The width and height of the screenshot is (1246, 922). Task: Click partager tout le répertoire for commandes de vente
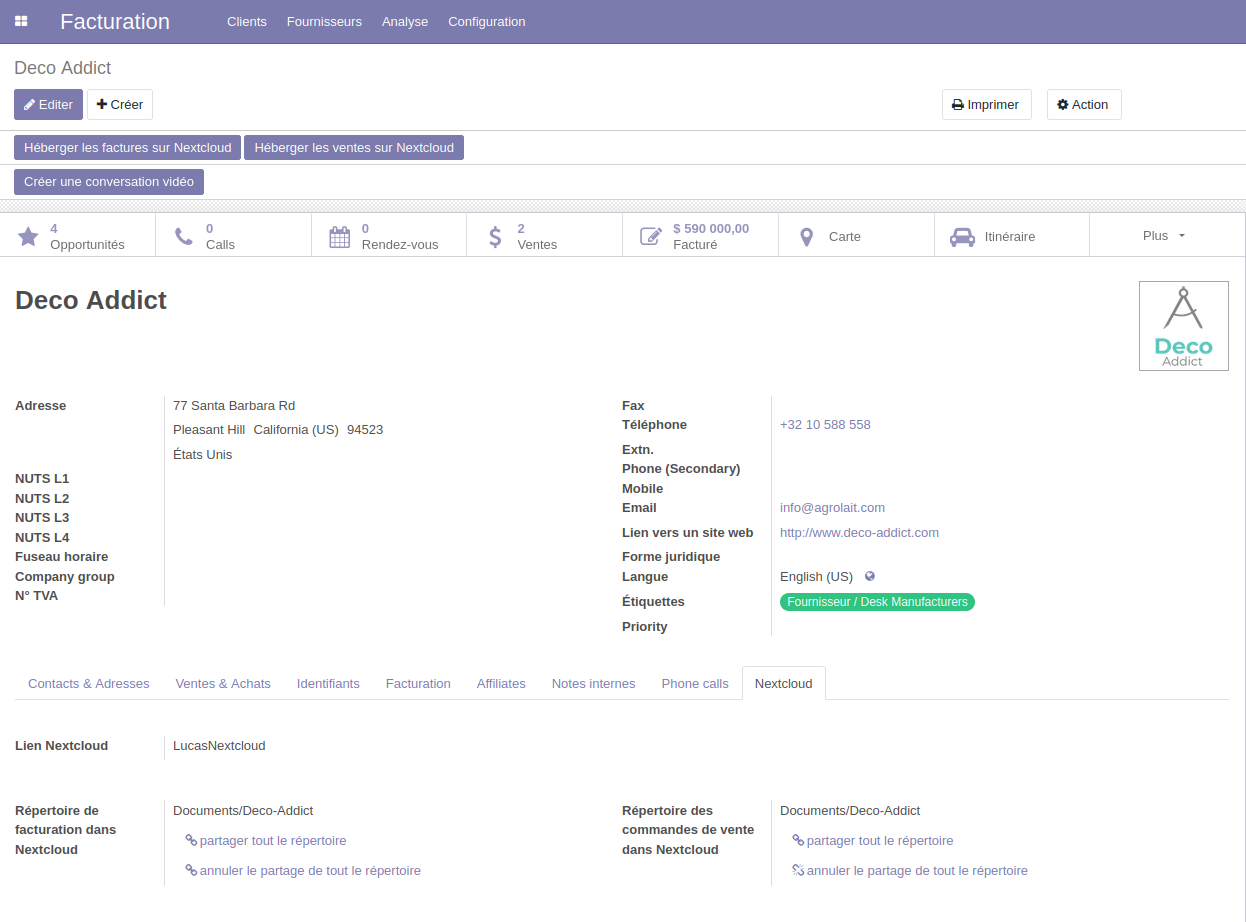pyautogui.click(x=880, y=841)
